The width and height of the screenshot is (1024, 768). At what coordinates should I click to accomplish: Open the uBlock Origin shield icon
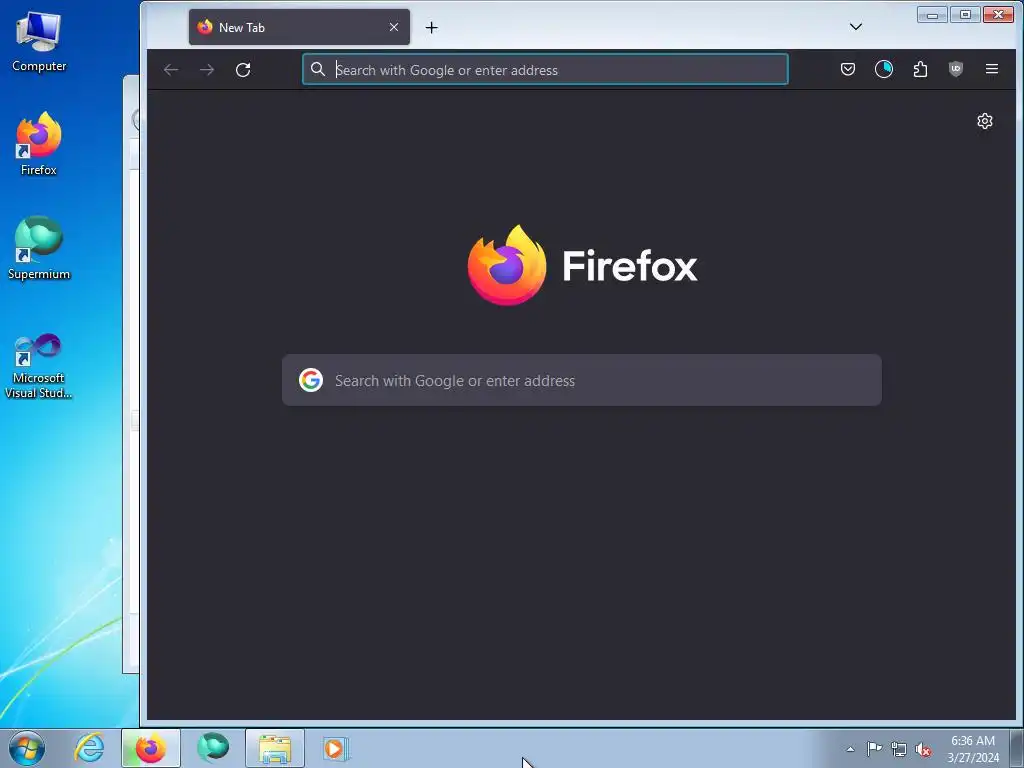pos(955,69)
